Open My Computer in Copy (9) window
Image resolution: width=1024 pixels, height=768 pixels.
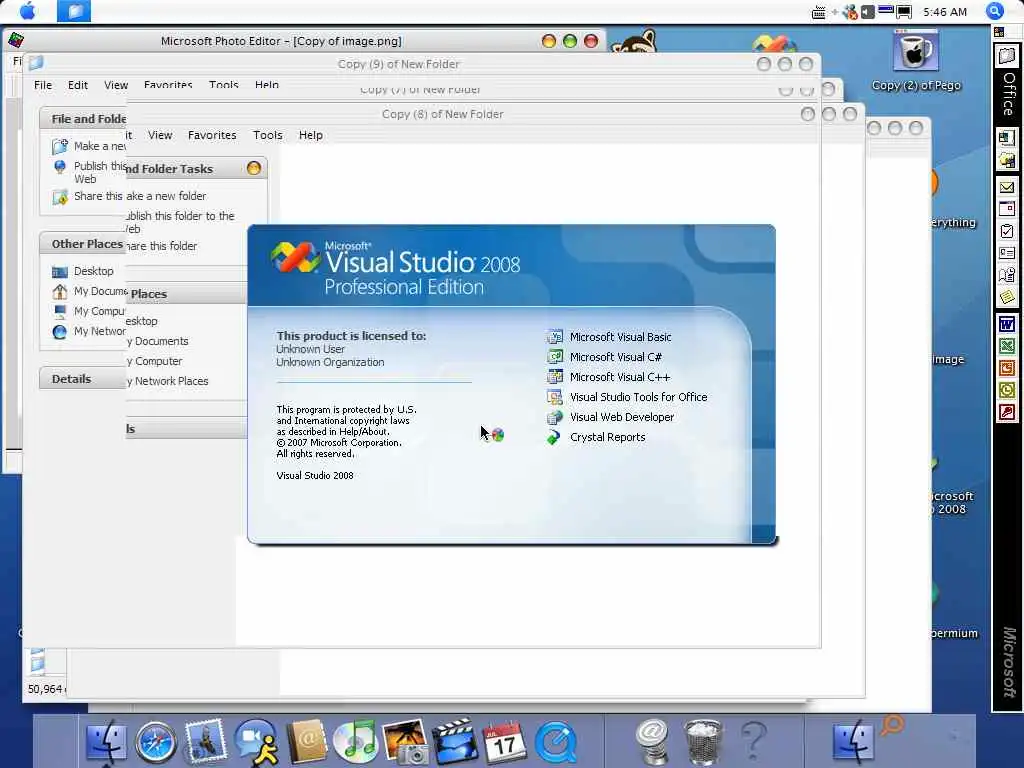tap(88, 312)
